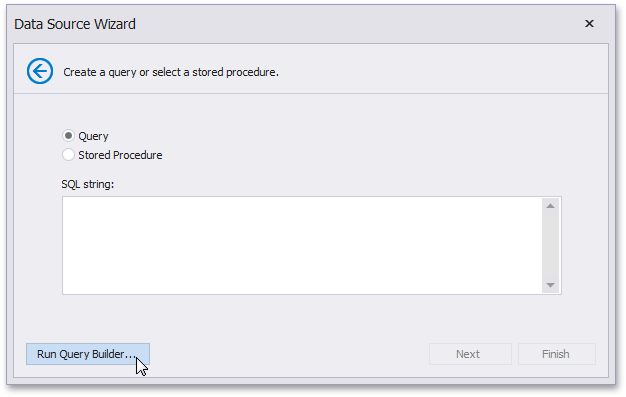This screenshot has height=397, width=626.
Task: Focus the SQL string text area
Action: tap(302, 246)
